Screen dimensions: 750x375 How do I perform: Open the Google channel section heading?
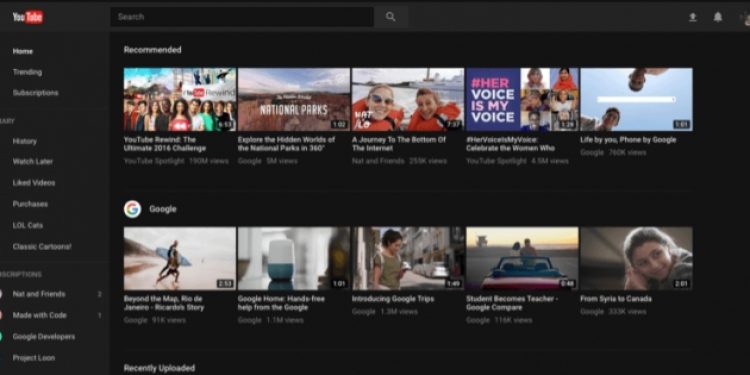[x=163, y=209]
